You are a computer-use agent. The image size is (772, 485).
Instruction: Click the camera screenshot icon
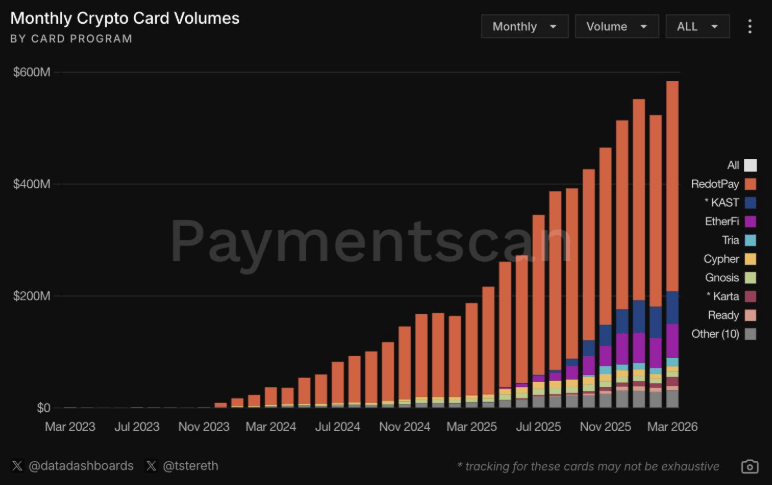click(749, 466)
